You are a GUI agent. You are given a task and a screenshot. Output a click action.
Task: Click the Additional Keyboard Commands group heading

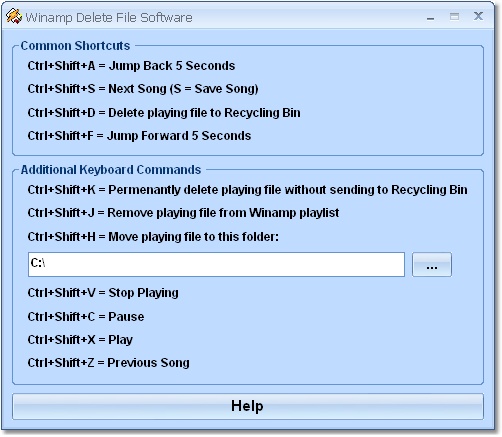111,170
